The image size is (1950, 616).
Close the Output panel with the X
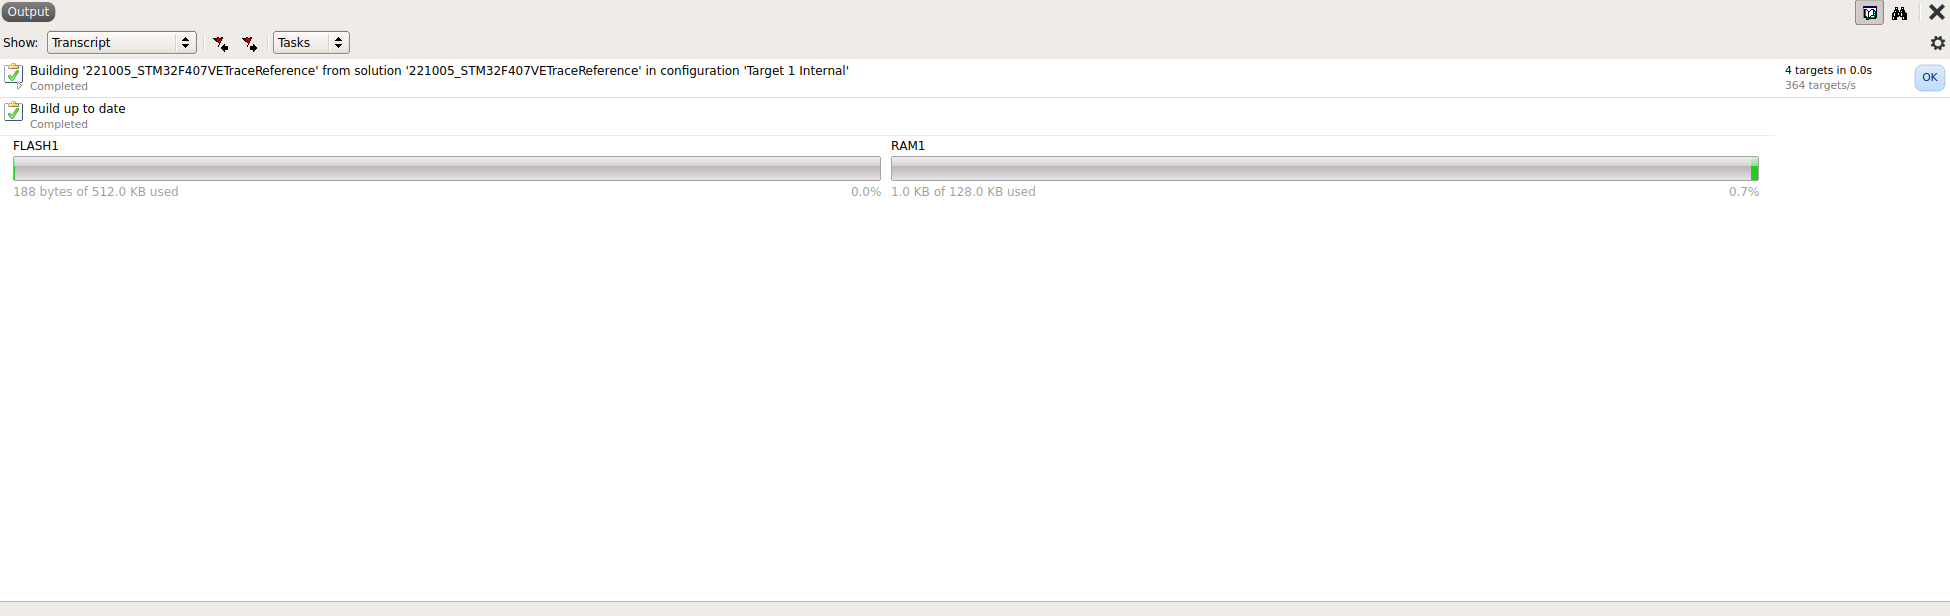click(1936, 13)
